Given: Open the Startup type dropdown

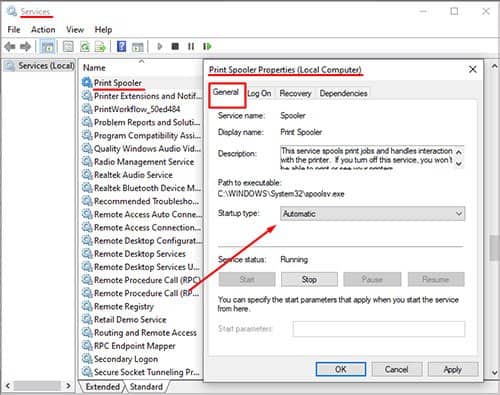Looking at the screenshot, I should point(372,214).
